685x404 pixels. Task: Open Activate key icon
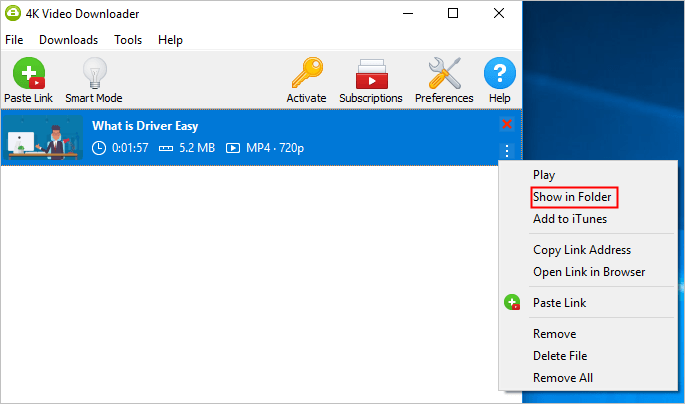(x=307, y=73)
